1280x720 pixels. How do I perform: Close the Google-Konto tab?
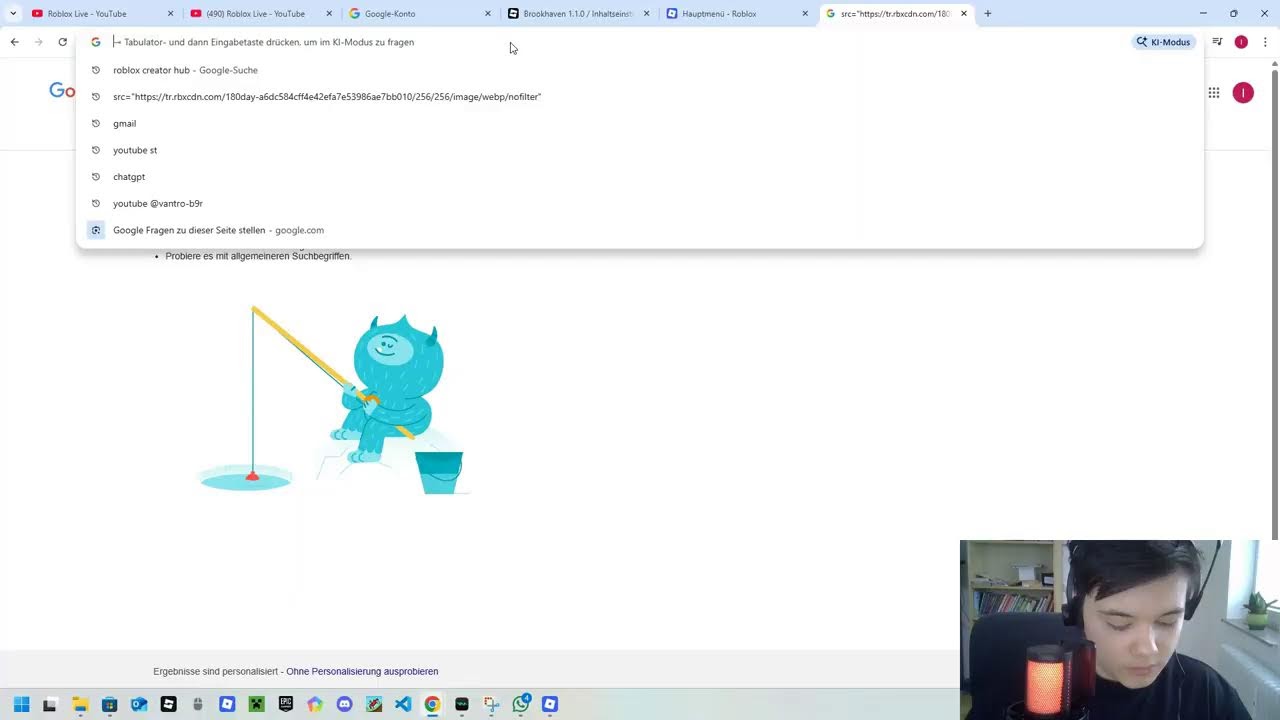488,14
